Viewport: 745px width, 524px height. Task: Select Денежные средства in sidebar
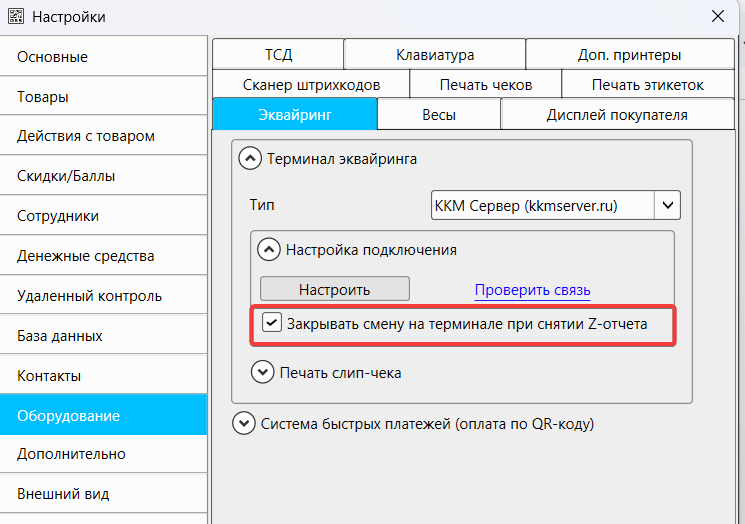(103, 256)
